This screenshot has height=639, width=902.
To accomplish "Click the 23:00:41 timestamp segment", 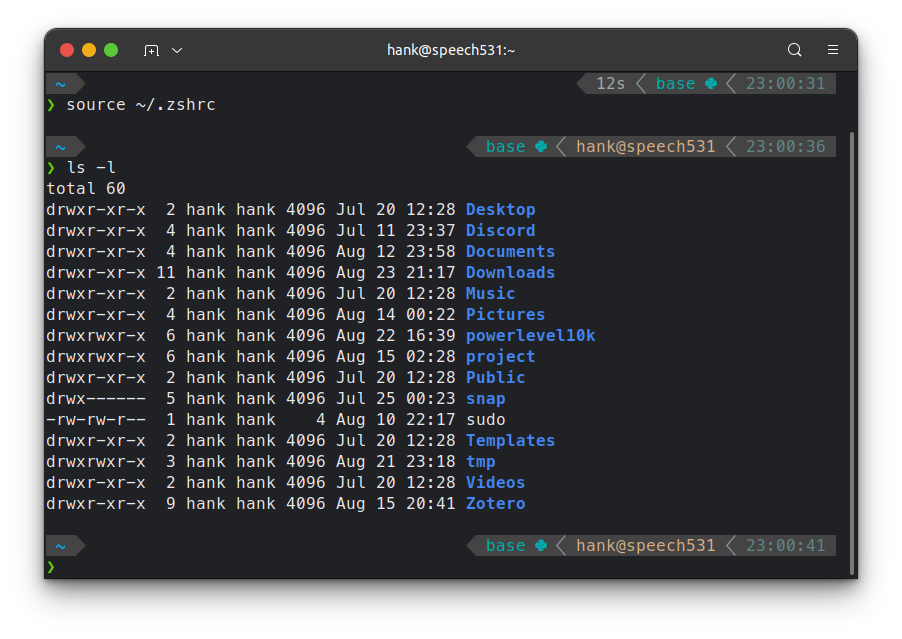I will (785, 546).
